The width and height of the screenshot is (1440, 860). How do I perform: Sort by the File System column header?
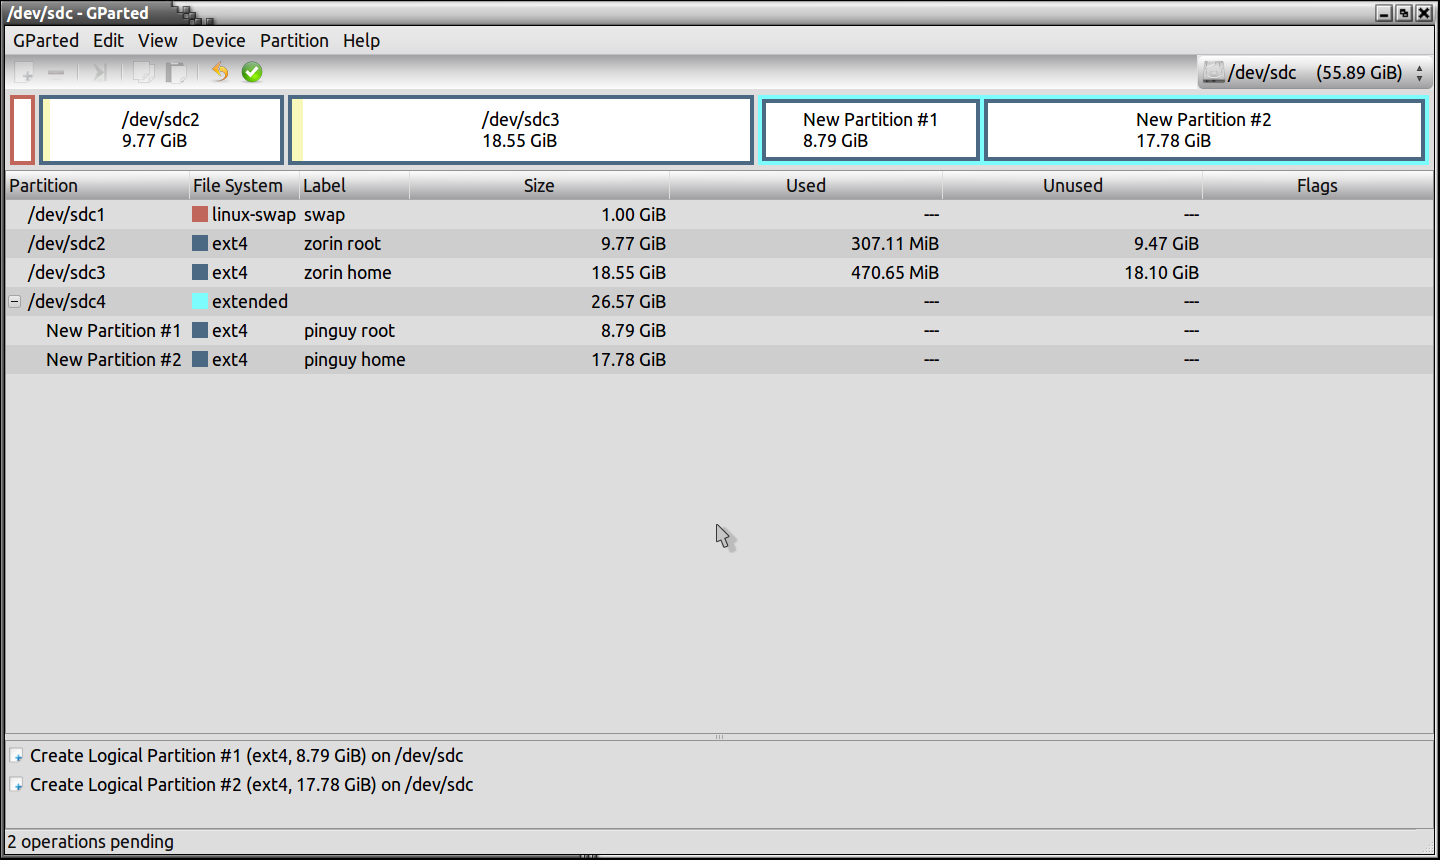[x=238, y=186]
